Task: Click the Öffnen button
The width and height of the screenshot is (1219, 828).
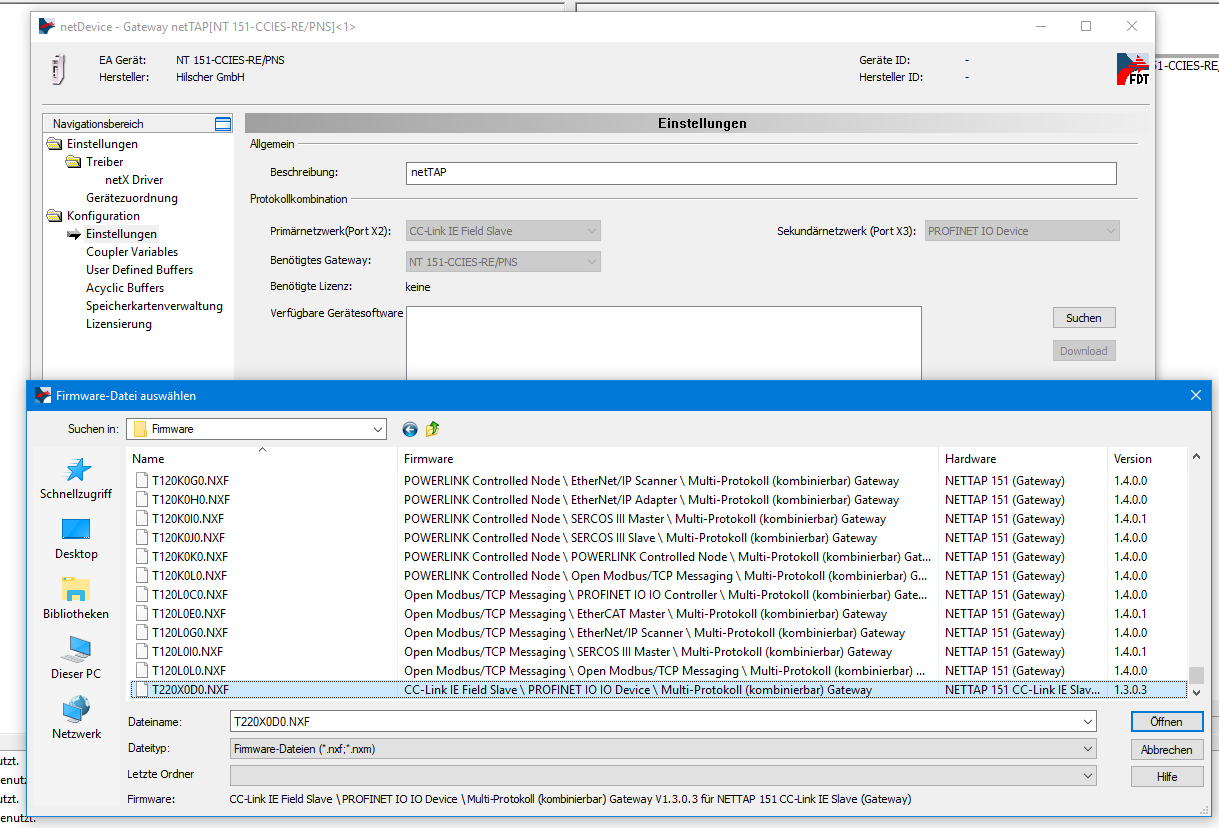Action: [1166, 721]
